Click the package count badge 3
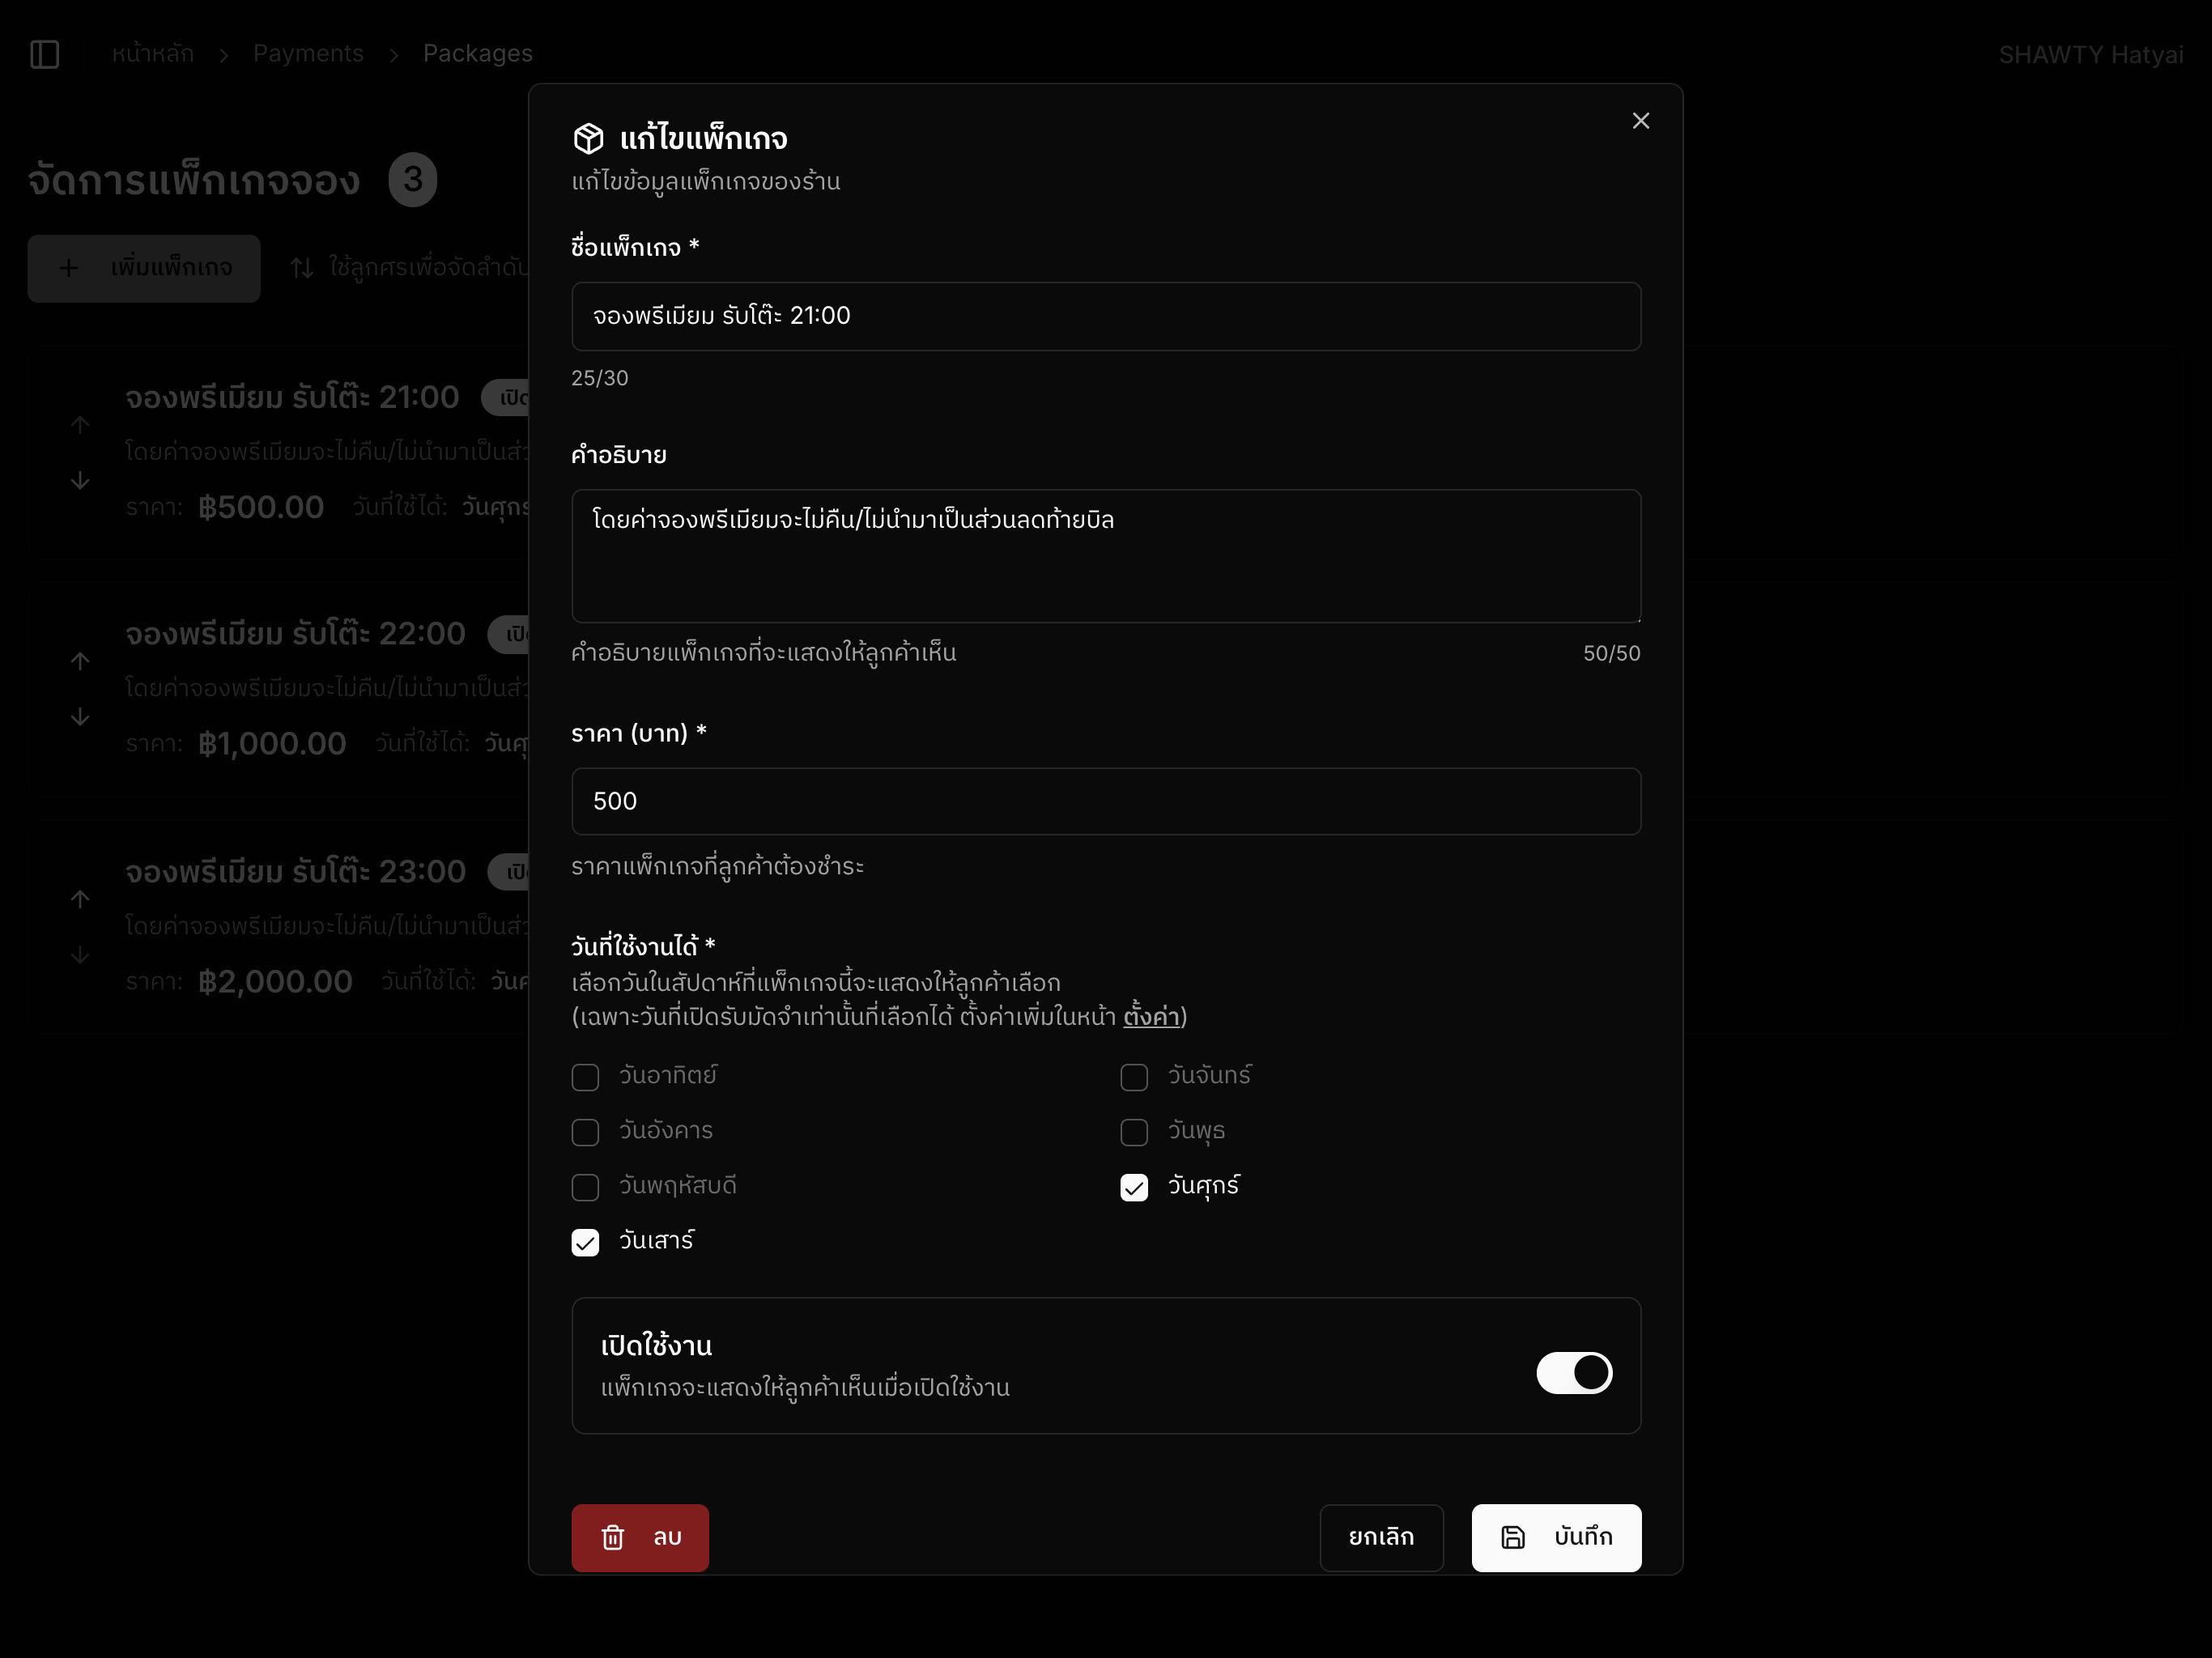 tap(413, 180)
